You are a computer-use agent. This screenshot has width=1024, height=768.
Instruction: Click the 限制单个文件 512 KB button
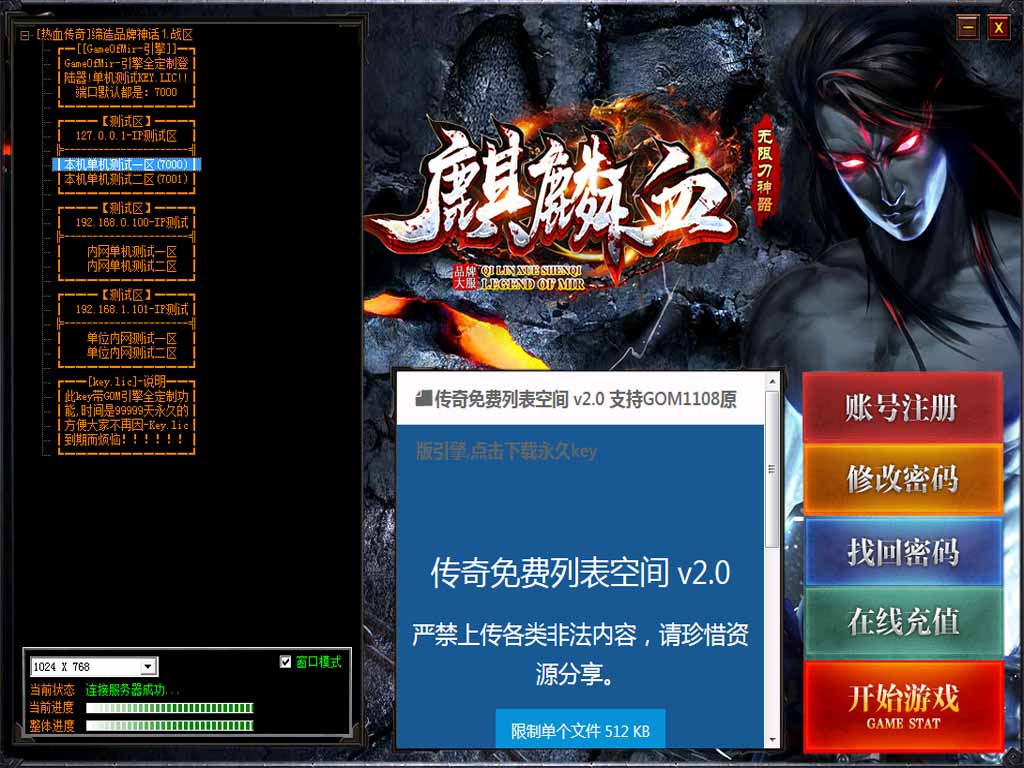pos(580,730)
